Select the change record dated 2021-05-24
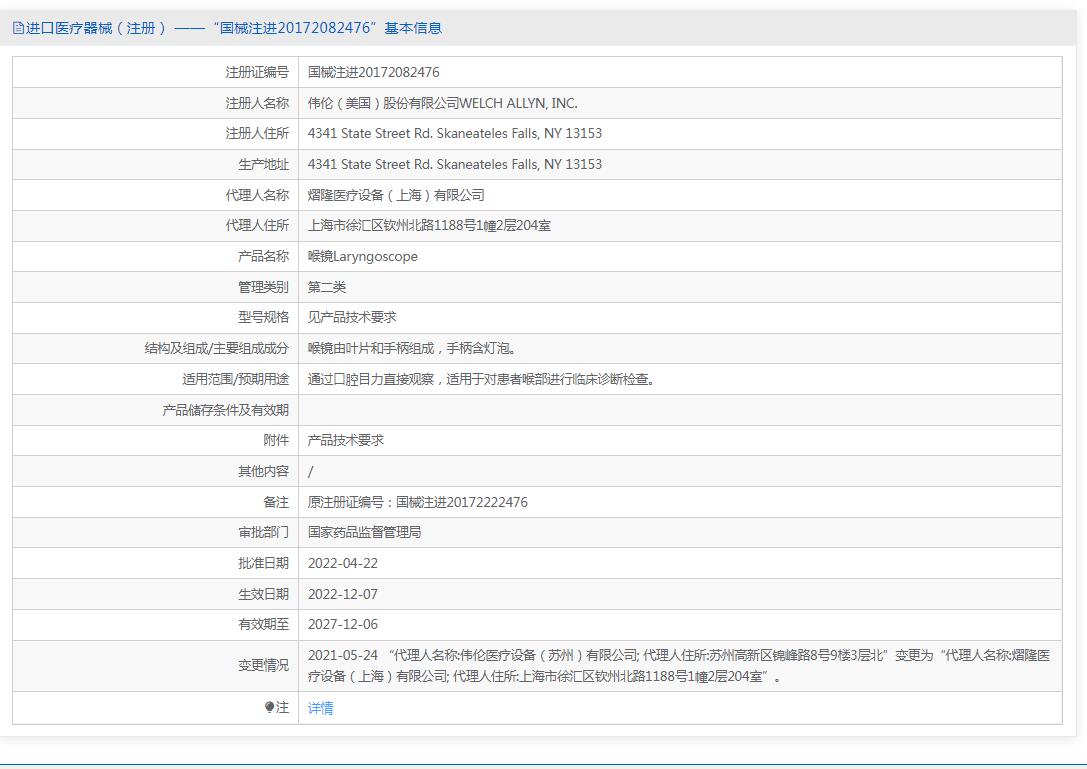Image resolution: width=1087 pixels, height=769 pixels. tap(679, 666)
